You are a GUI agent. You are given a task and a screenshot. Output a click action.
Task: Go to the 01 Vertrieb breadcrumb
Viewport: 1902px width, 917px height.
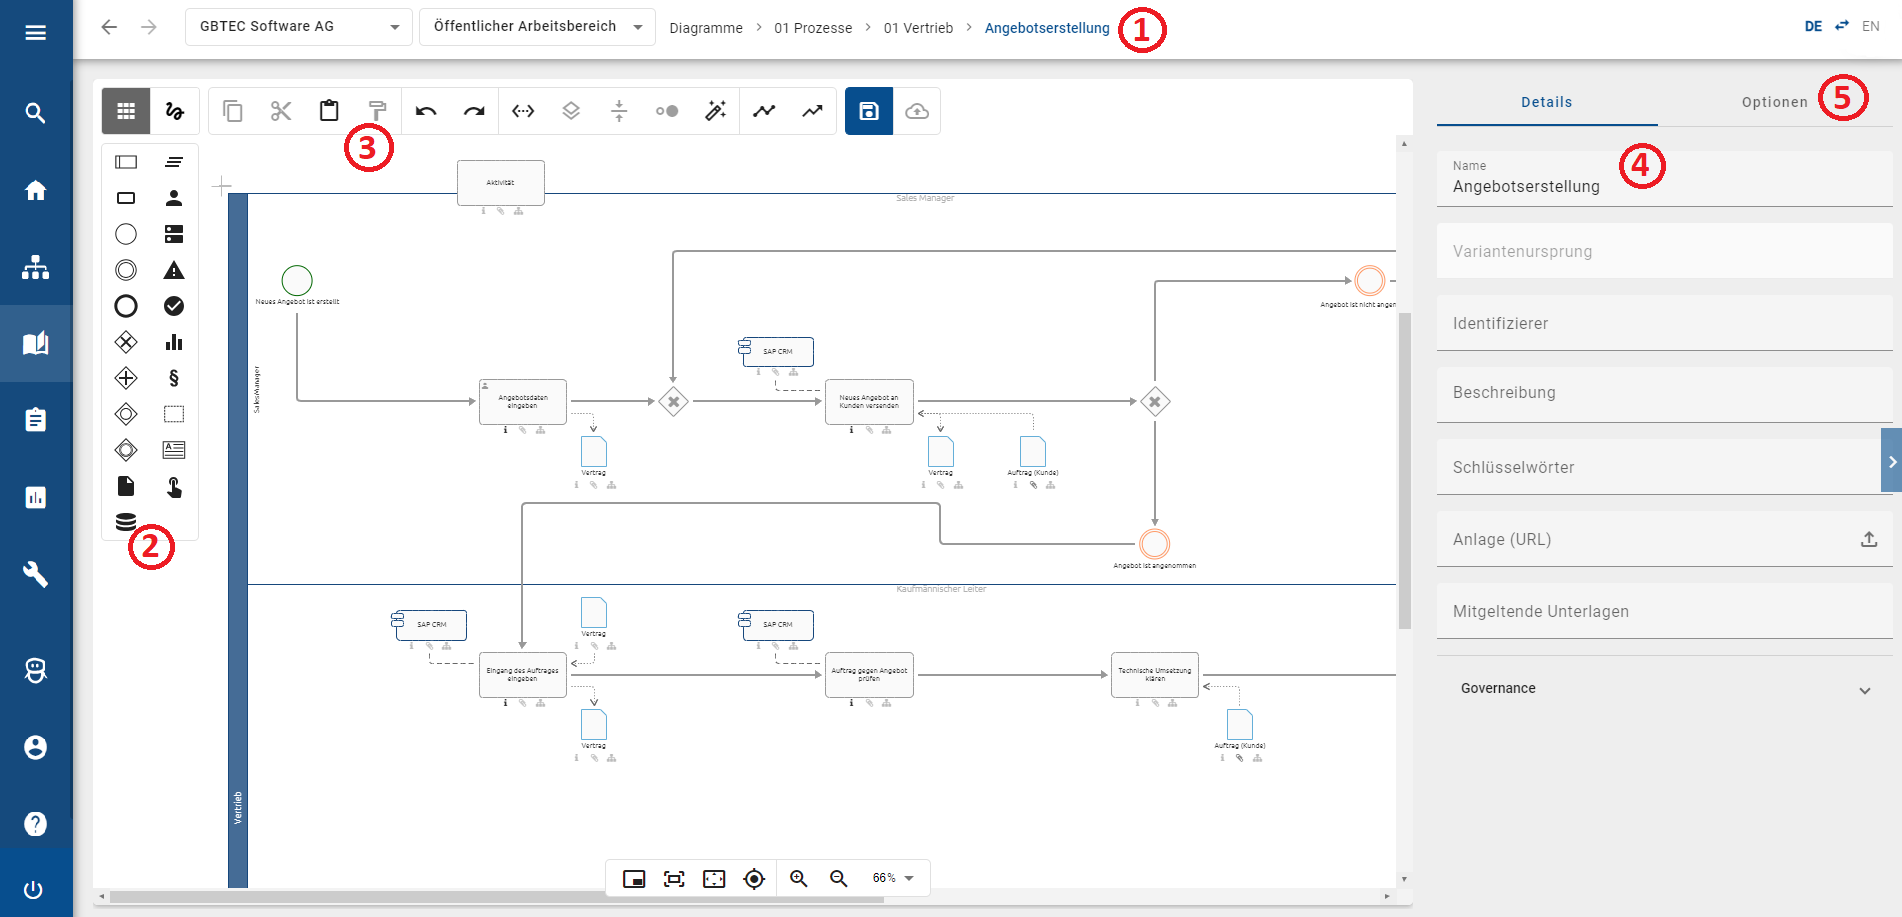tap(918, 28)
